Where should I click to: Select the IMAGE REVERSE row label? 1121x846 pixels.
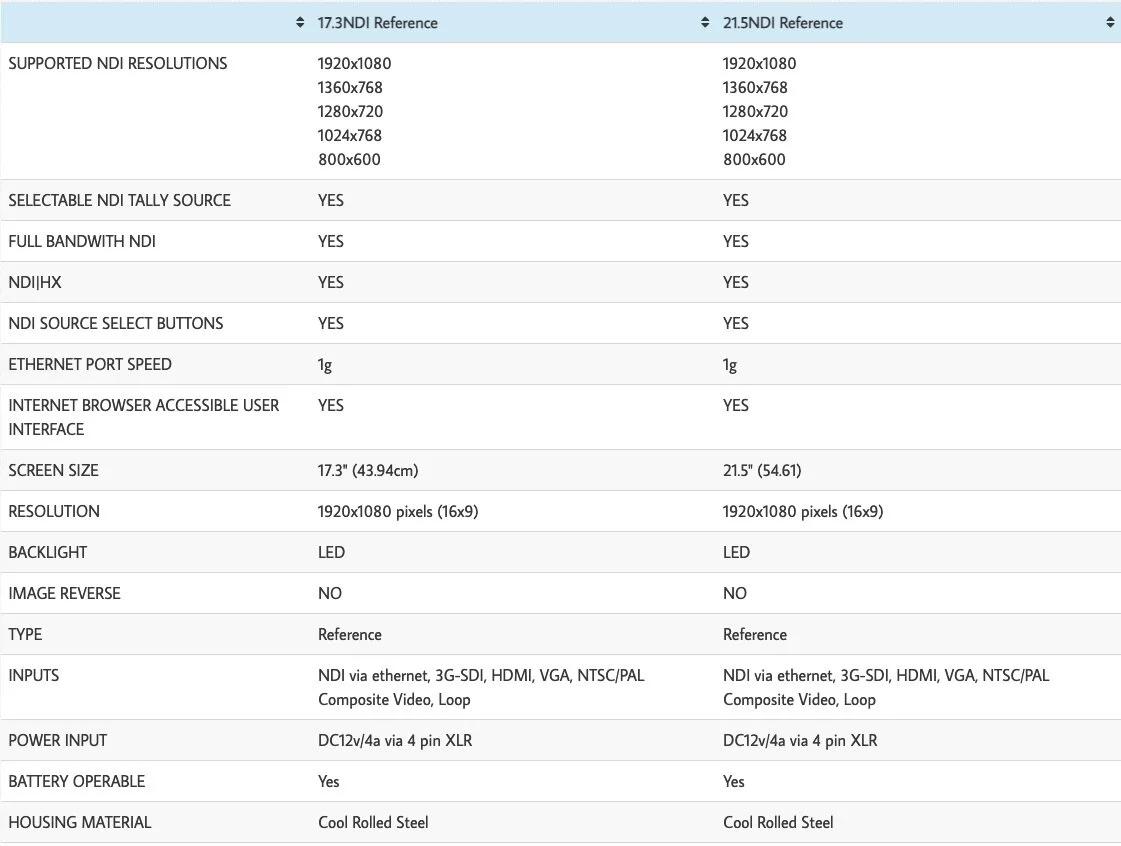64,594
